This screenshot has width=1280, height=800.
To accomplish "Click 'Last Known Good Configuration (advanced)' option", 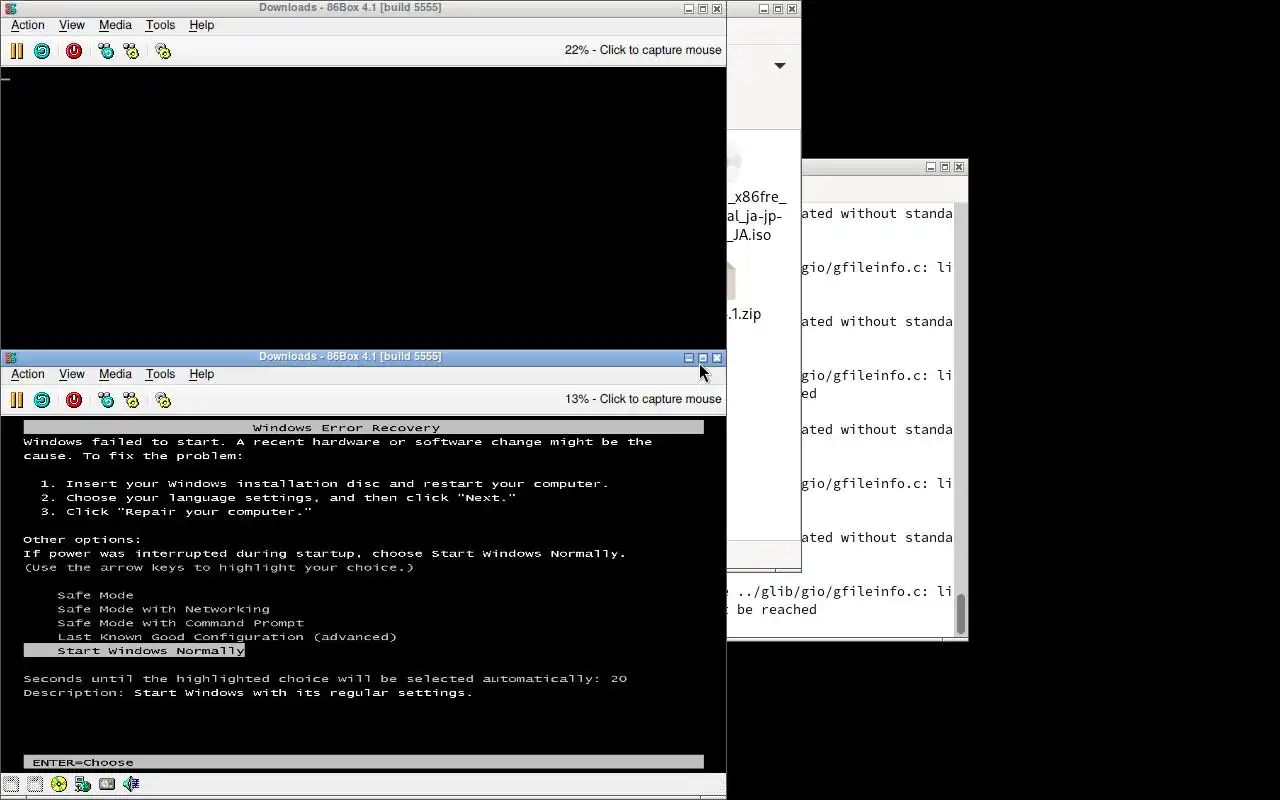I will 227,637.
